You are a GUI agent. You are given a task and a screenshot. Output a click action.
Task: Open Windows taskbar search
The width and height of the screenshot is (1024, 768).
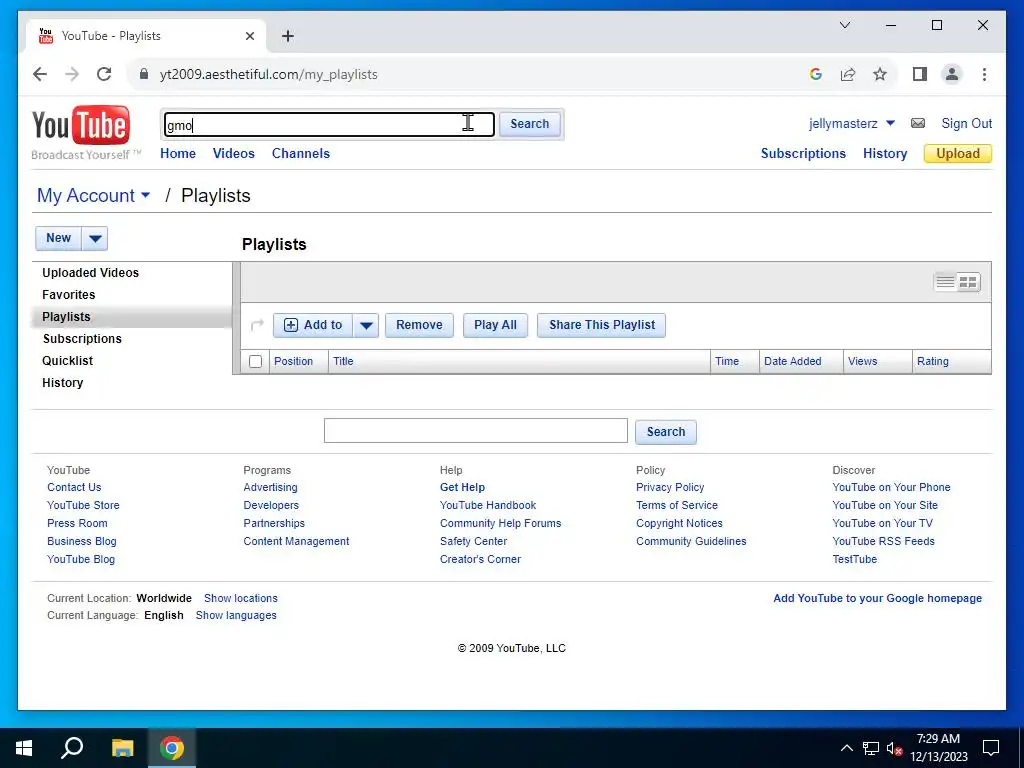click(72, 748)
